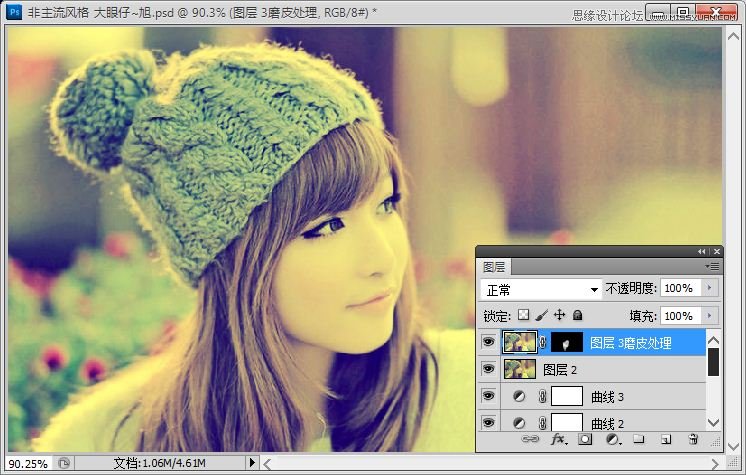Image resolution: width=746 pixels, height=475 pixels.
Task: Add a layer mask using the mask icon
Action: click(x=586, y=439)
